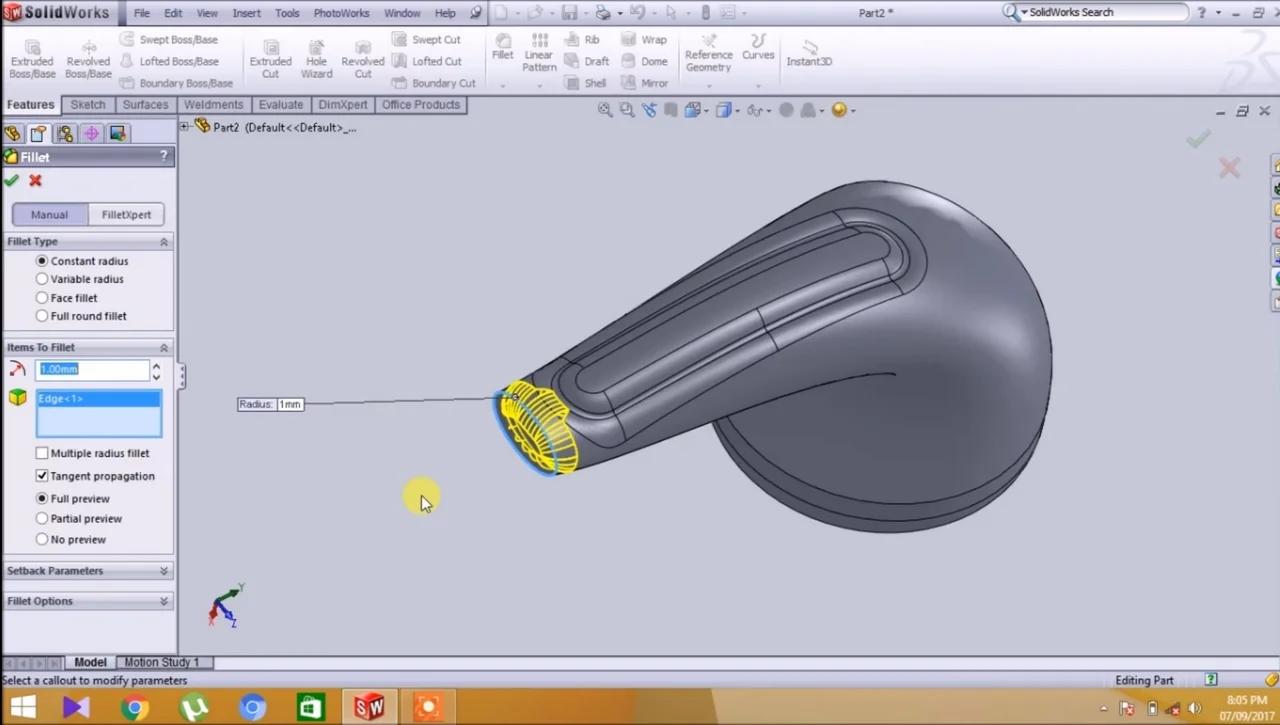
Task: Open the Linear Pattern tool
Action: (x=539, y=57)
